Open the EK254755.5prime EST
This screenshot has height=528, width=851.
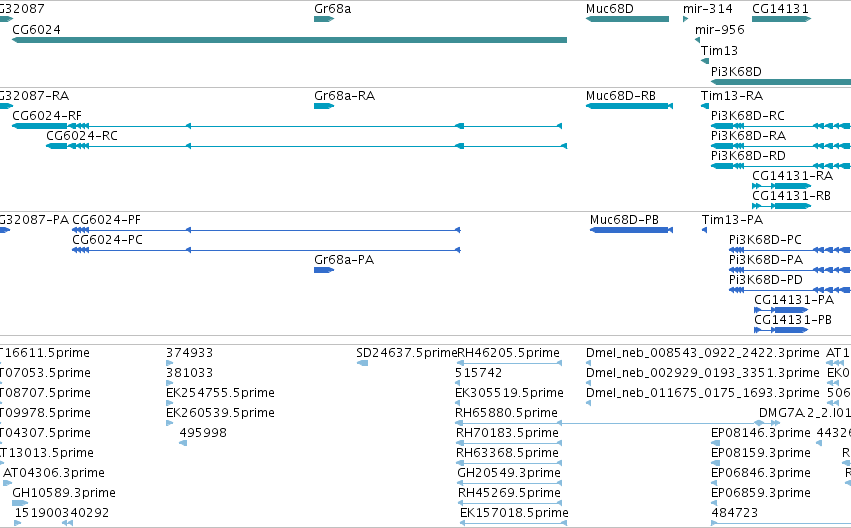pyautogui.click(x=220, y=393)
